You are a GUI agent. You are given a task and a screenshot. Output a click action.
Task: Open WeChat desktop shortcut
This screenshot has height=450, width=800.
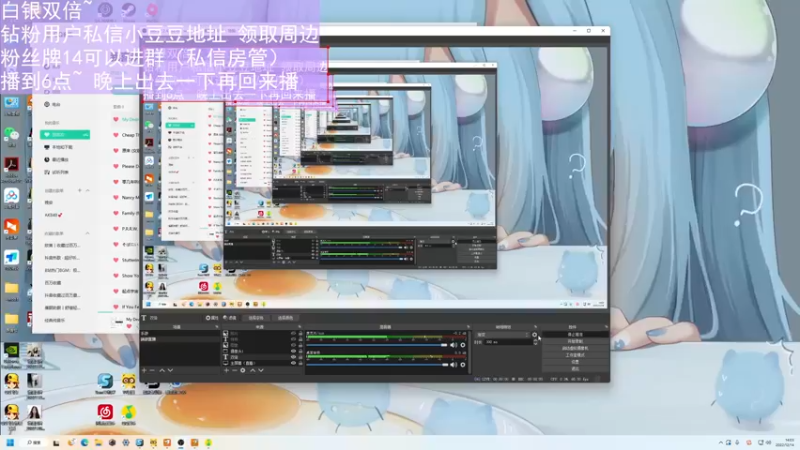11,135
